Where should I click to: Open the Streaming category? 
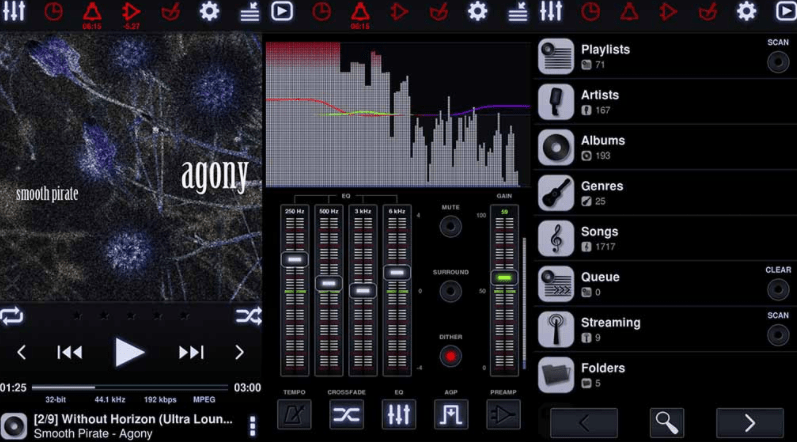tap(610, 329)
